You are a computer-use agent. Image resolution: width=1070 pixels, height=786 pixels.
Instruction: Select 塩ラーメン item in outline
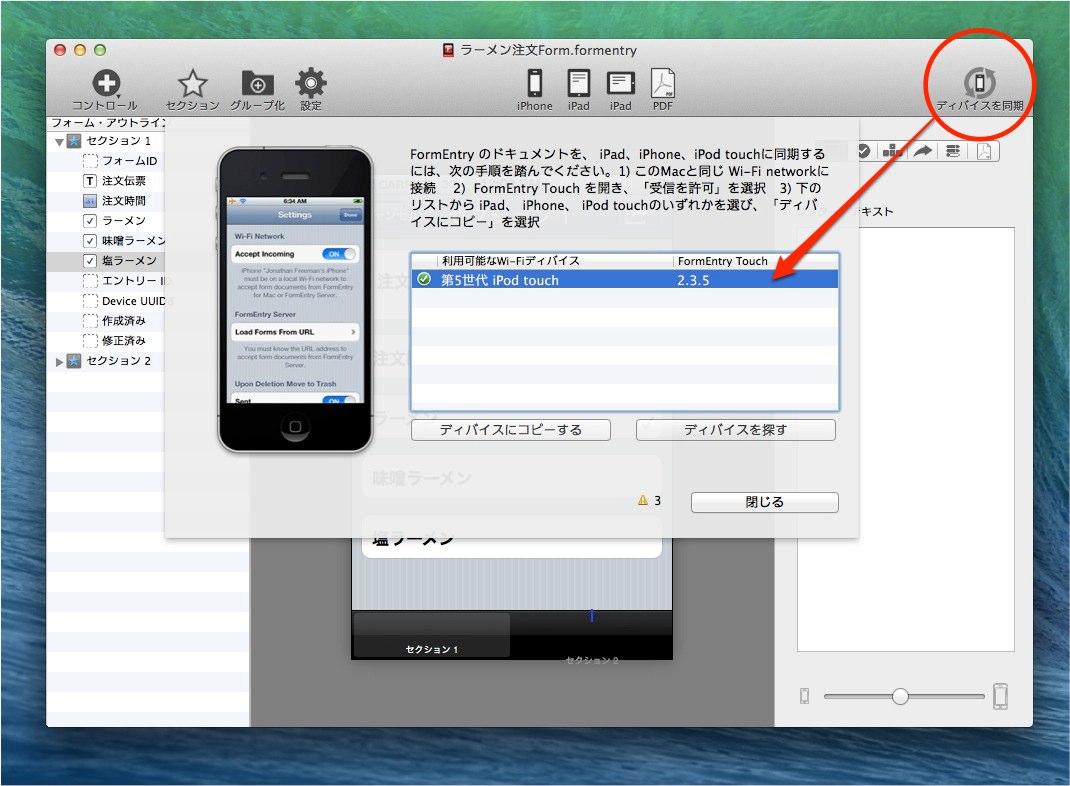click(120, 261)
